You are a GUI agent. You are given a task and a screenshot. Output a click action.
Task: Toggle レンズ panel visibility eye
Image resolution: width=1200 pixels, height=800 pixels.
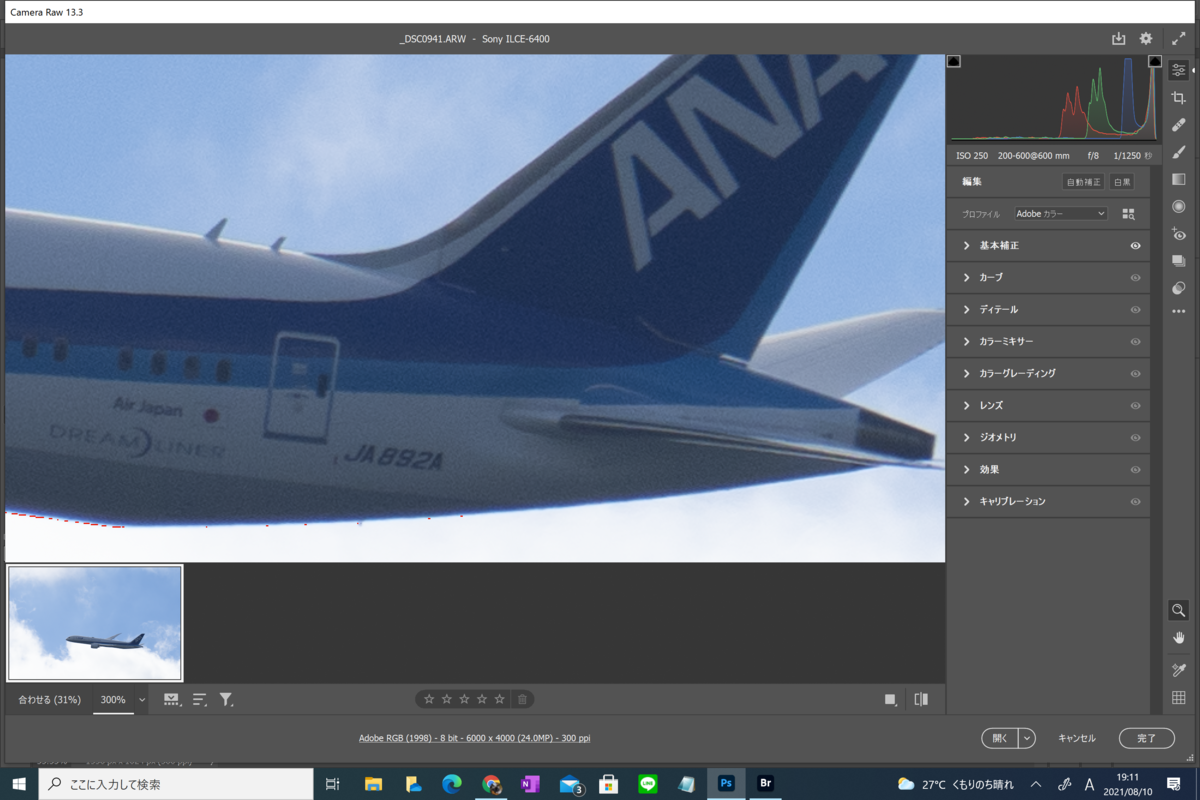[1135, 406]
